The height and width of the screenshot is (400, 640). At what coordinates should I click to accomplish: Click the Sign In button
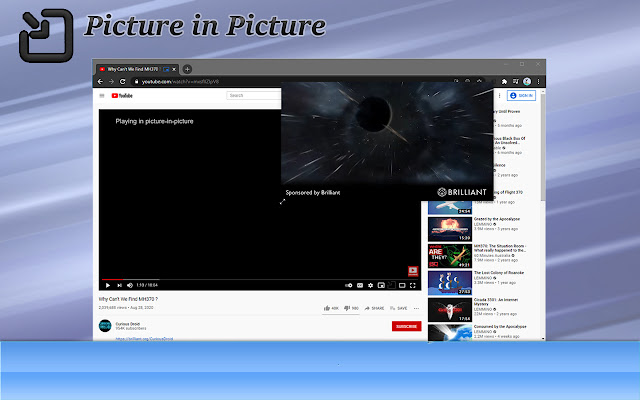coord(522,95)
